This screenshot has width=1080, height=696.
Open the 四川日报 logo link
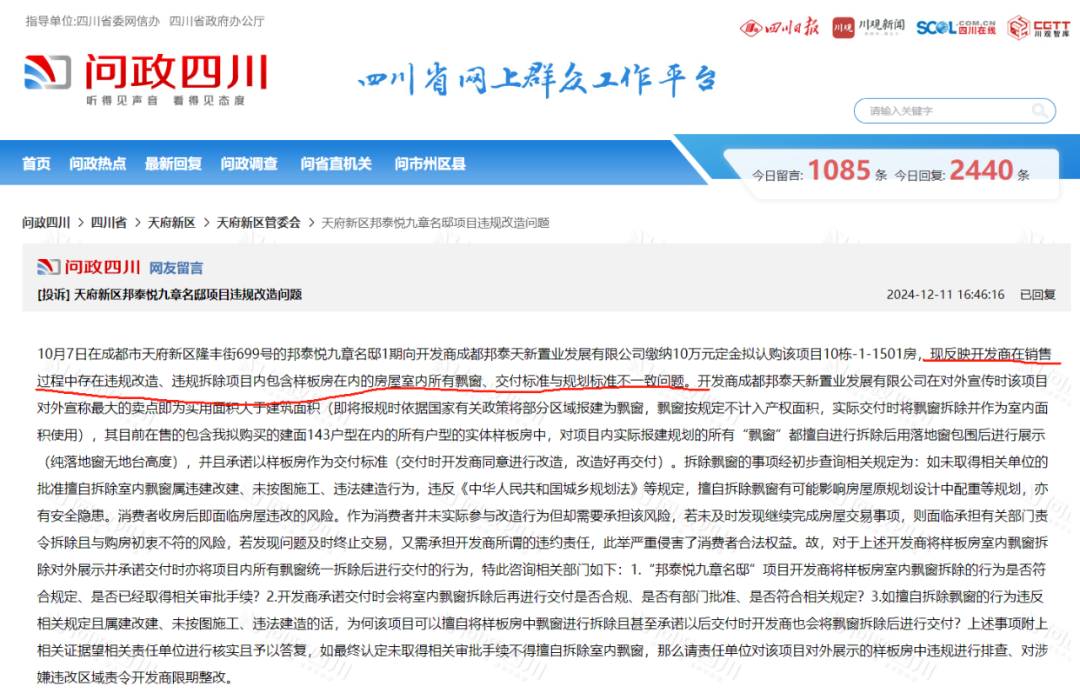tap(780, 28)
